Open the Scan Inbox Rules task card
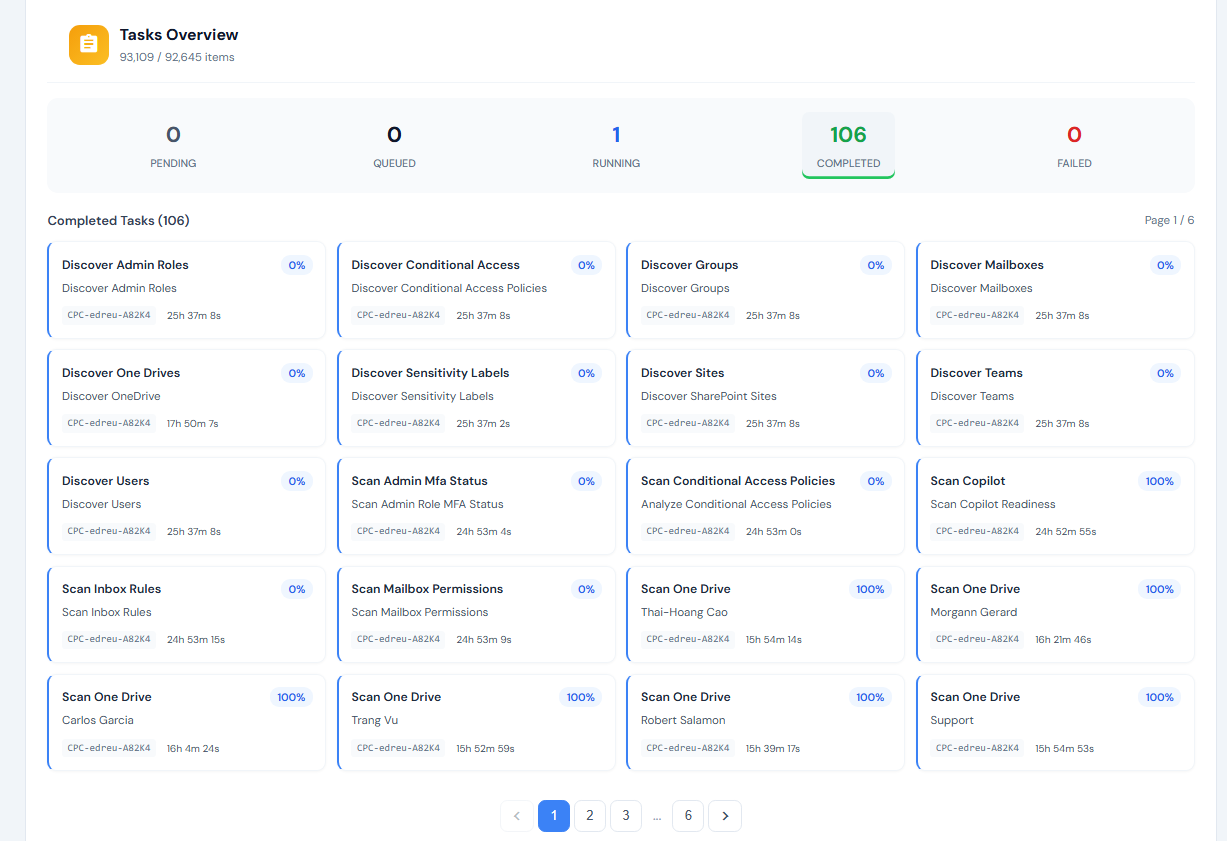Image resolution: width=1227 pixels, height=841 pixels. click(186, 614)
